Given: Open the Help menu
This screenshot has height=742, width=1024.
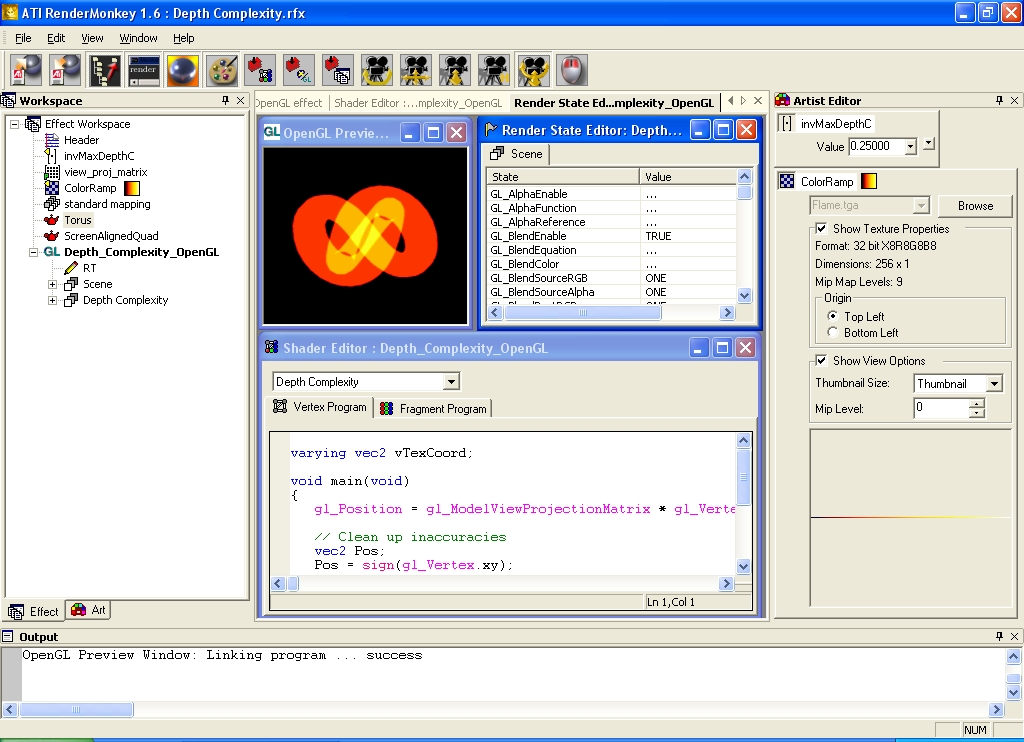Looking at the screenshot, I should point(184,38).
